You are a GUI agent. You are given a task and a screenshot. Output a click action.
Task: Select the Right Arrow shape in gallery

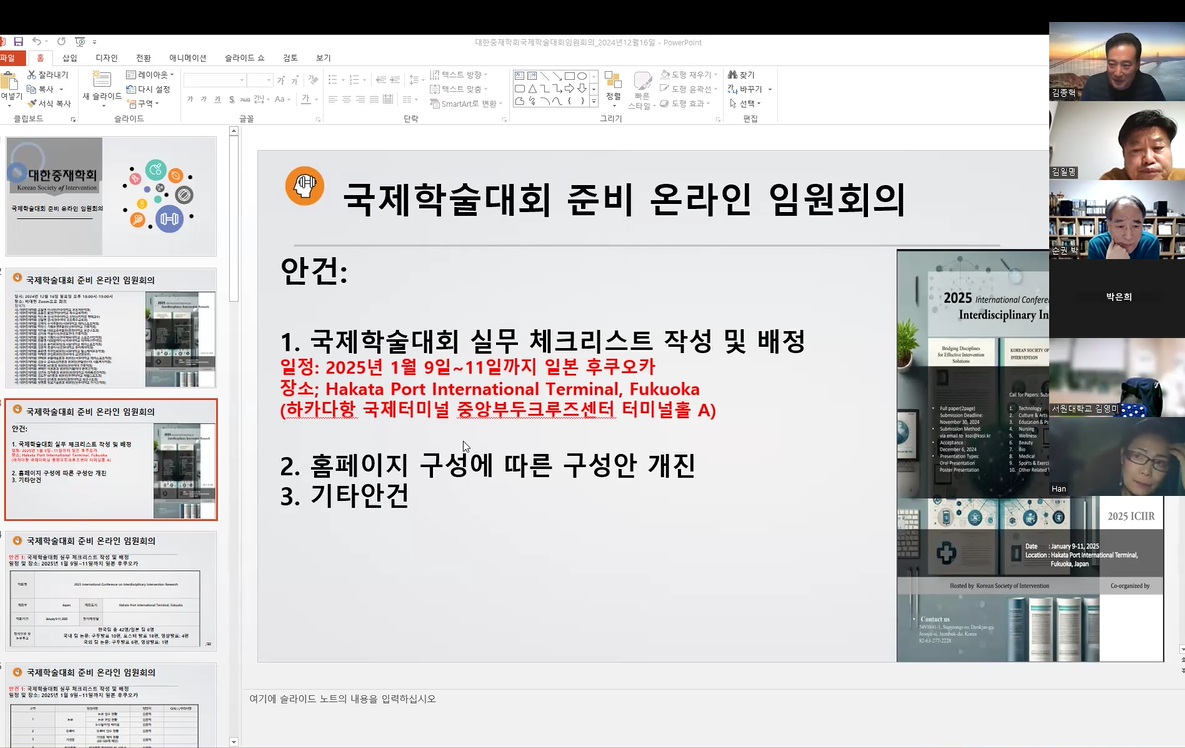[x=569, y=88]
